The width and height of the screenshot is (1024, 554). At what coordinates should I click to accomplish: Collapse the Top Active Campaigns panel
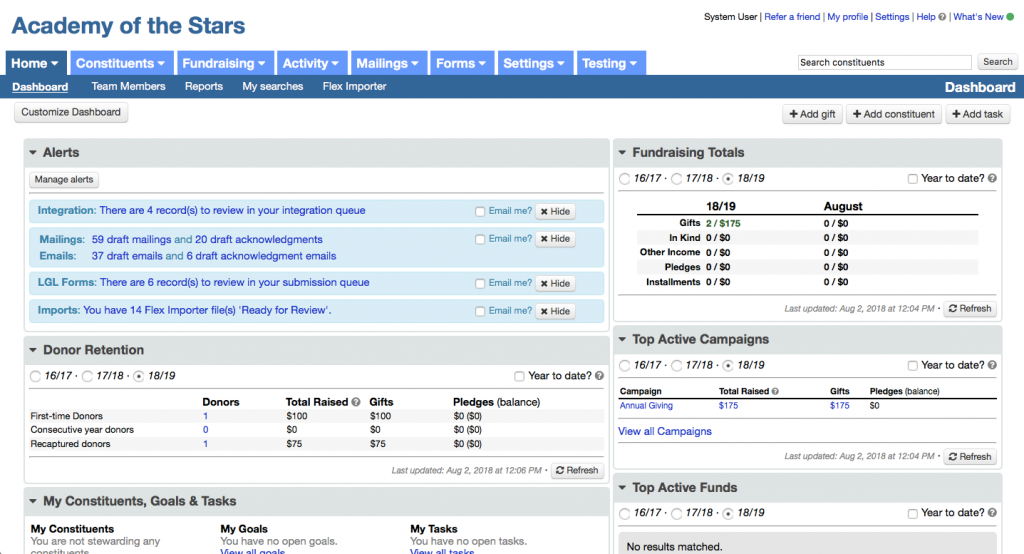(x=622, y=340)
